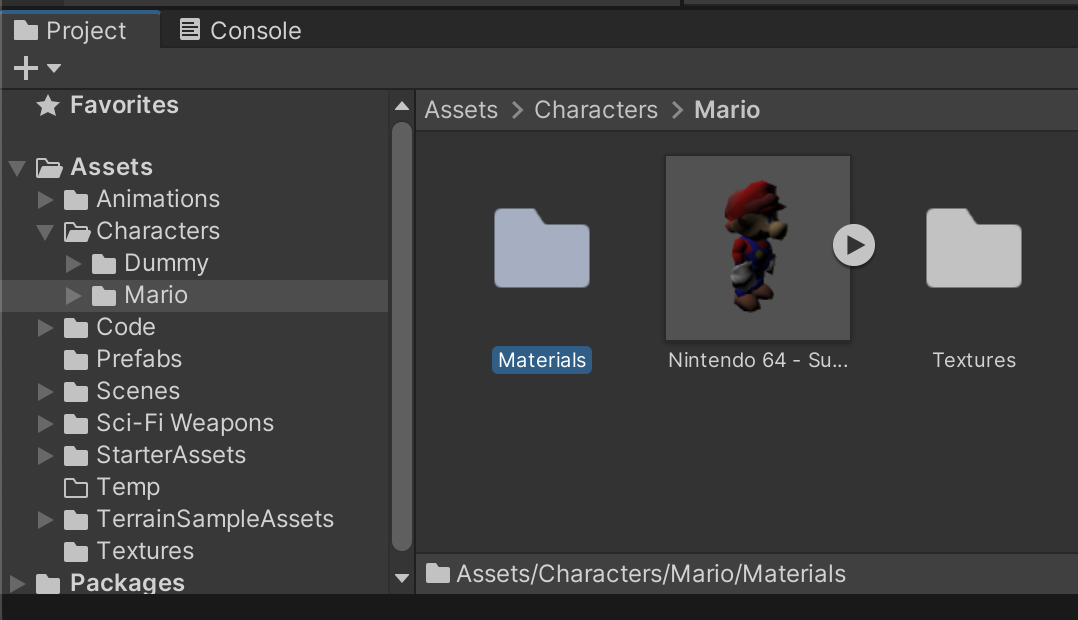
Task: Open the Textures folder icon in grid
Action: tap(973, 248)
